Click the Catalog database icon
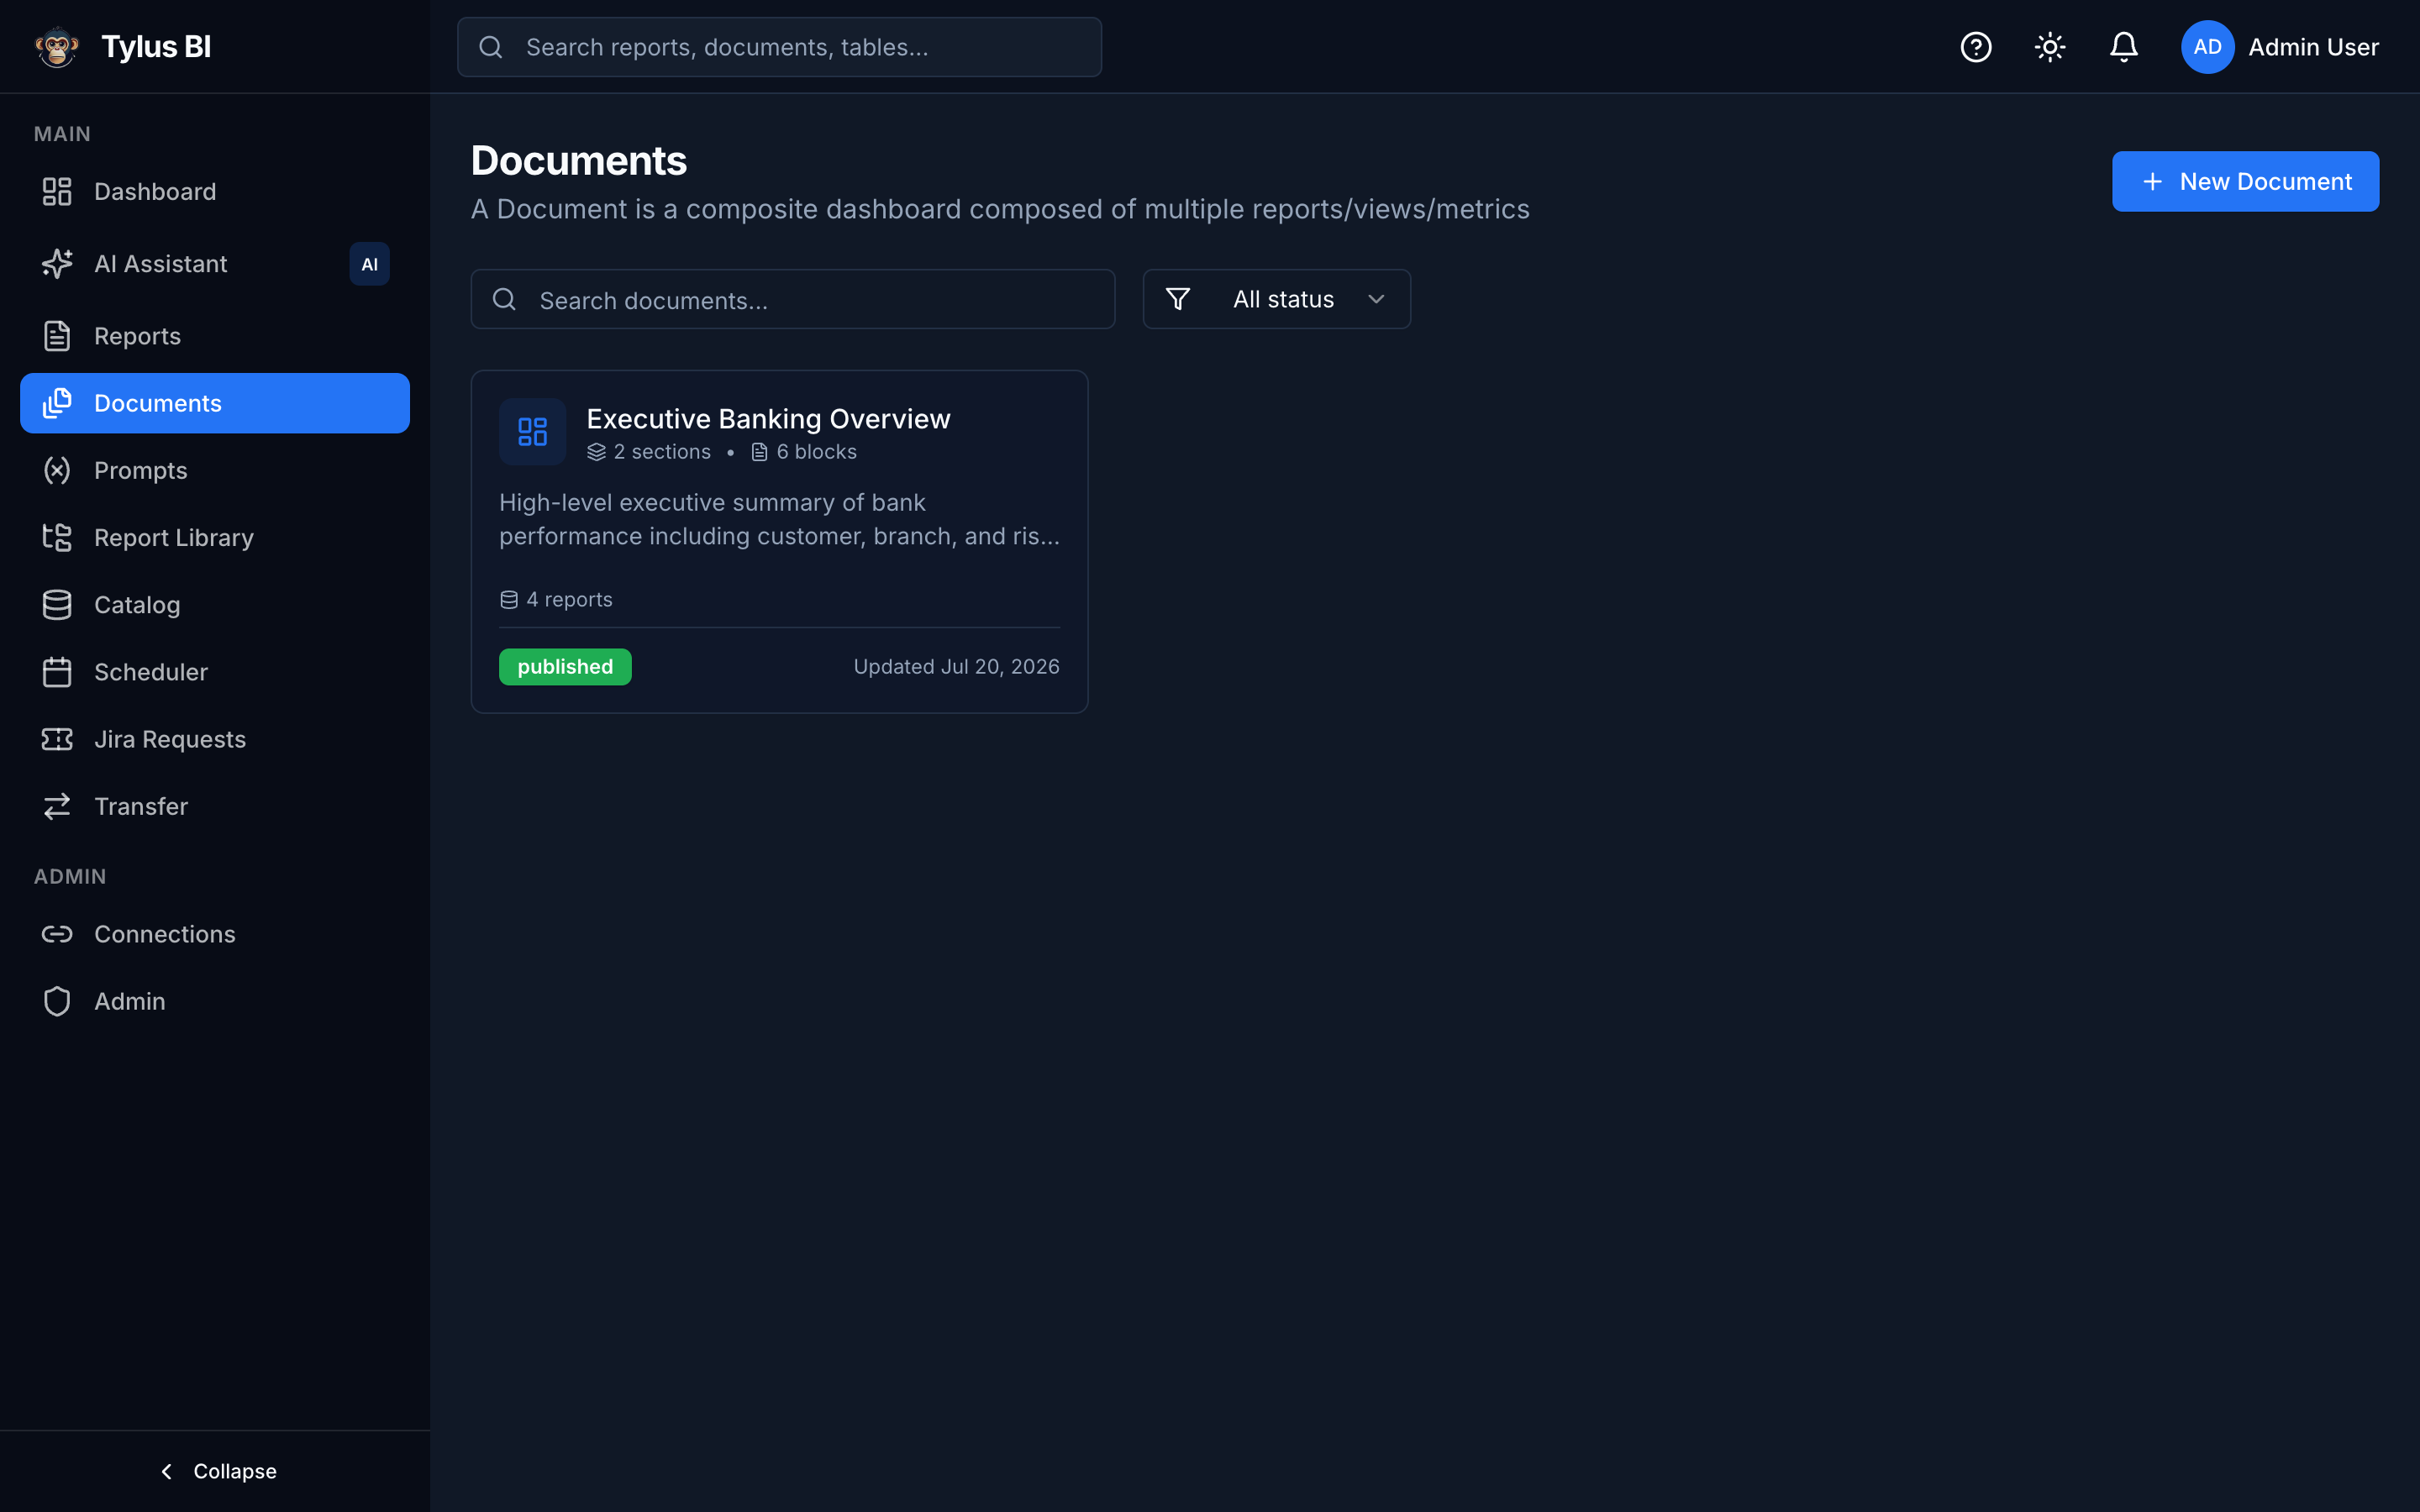The image size is (2420, 1512). pyautogui.click(x=57, y=605)
